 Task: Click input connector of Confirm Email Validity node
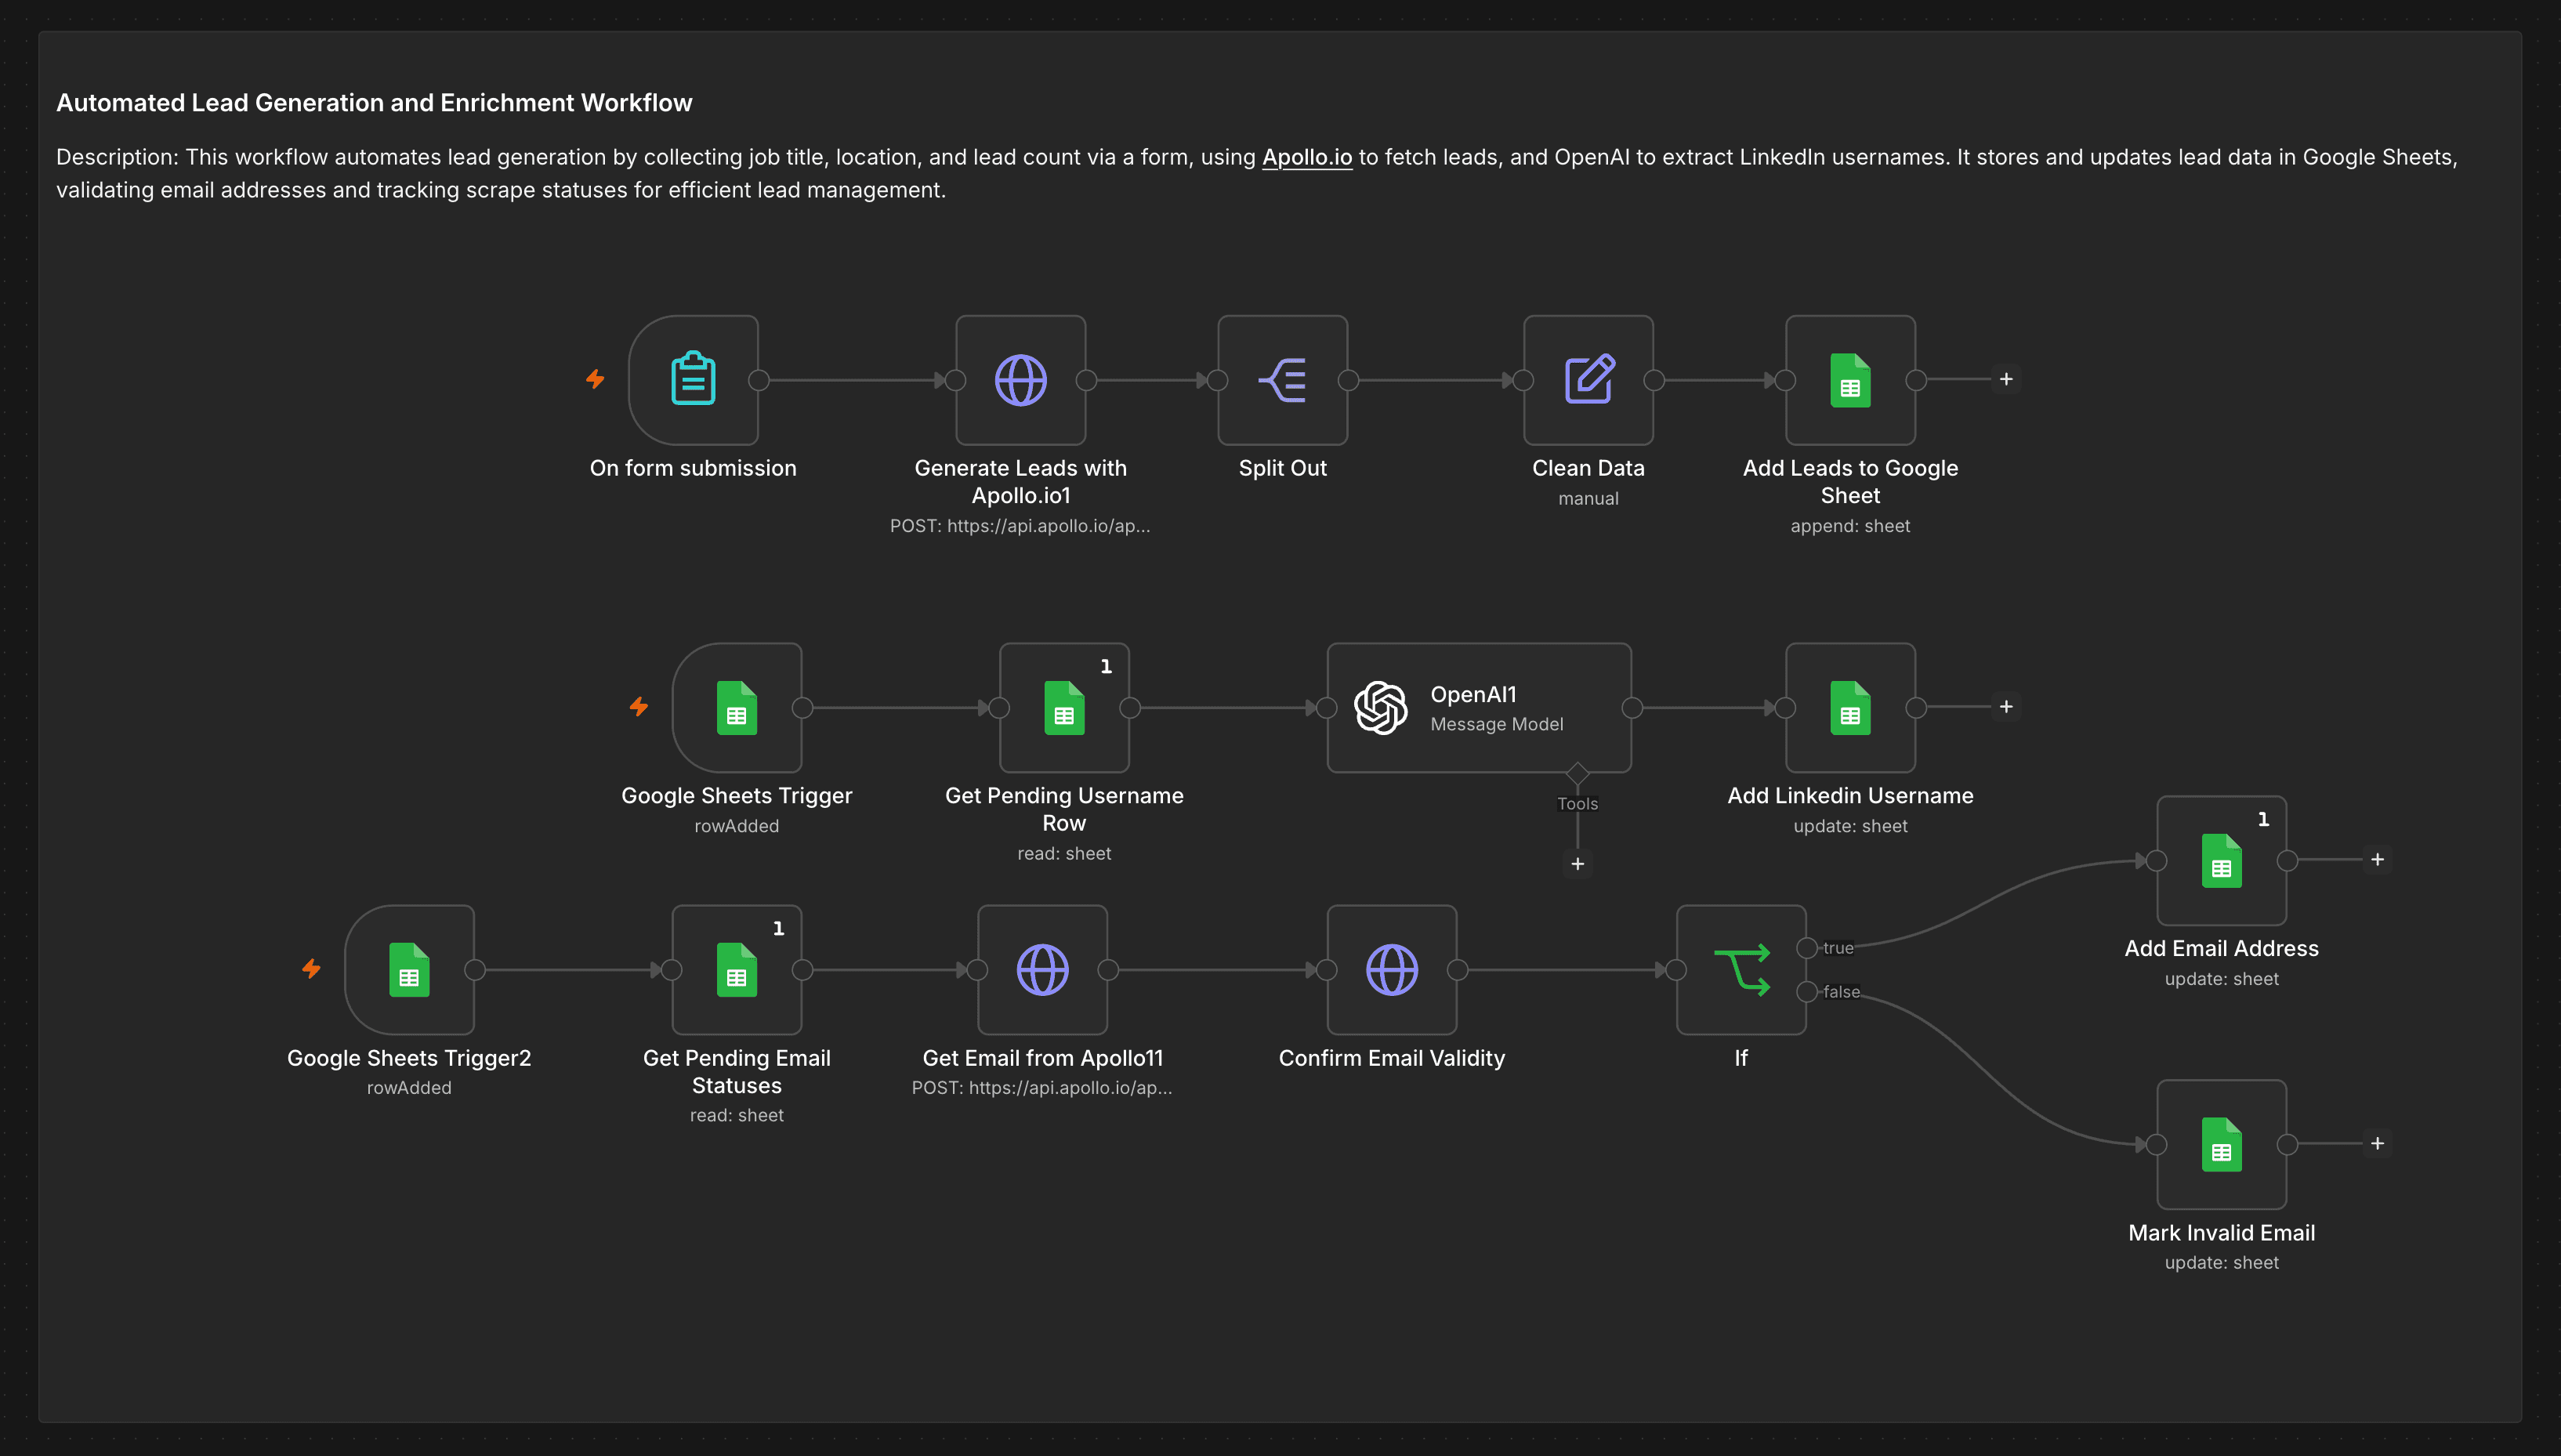click(x=1326, y=970)
